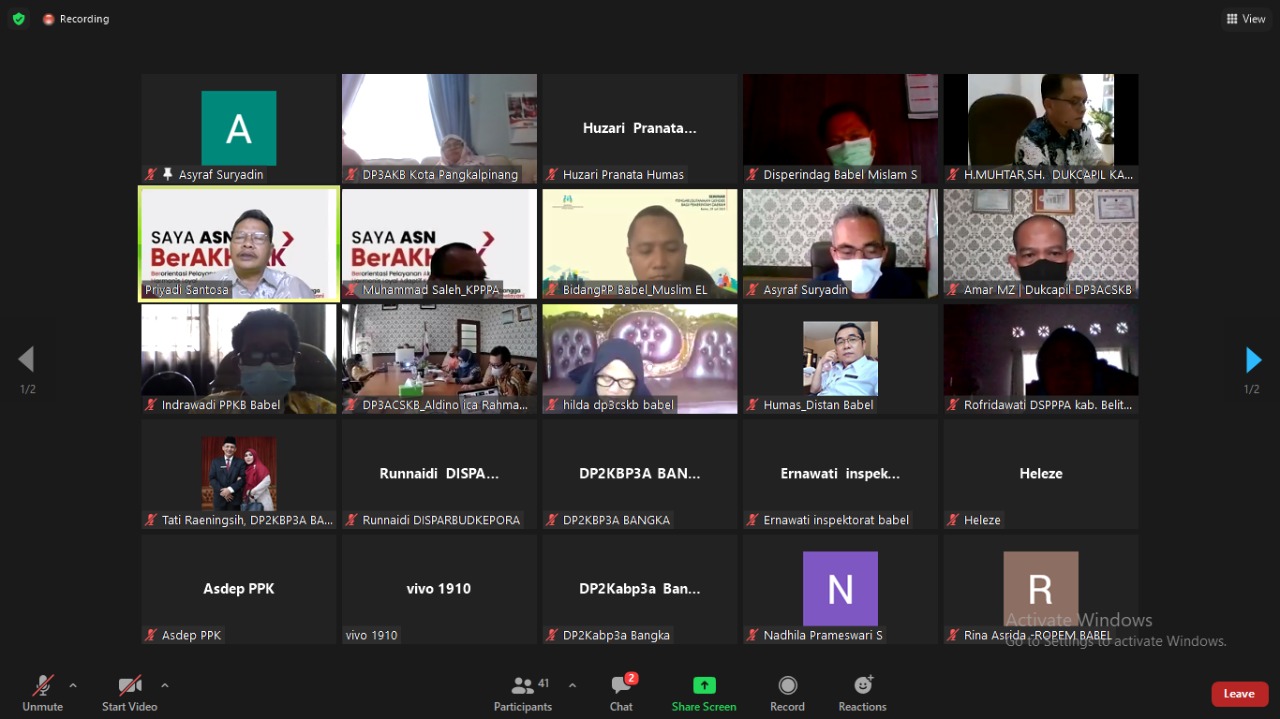The width and height of the screenshot is (1280, 719).
Task: Select hilda dp3cskb babel video tile
Action: [x=639, y=359]
